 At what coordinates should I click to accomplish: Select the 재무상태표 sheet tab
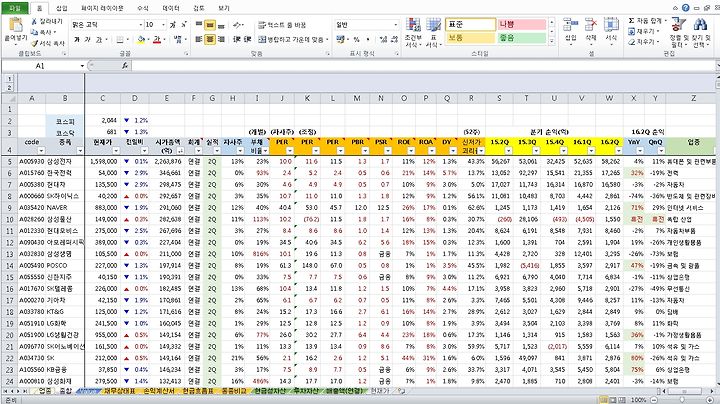tap(119, 391)
